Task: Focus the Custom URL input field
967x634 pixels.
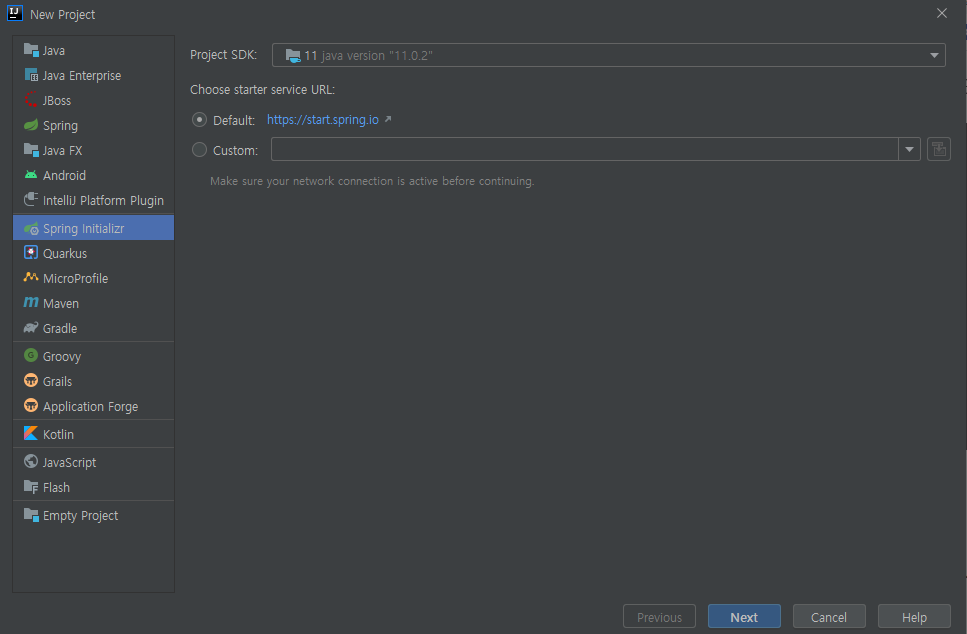Action: click(x=585, y=149)
